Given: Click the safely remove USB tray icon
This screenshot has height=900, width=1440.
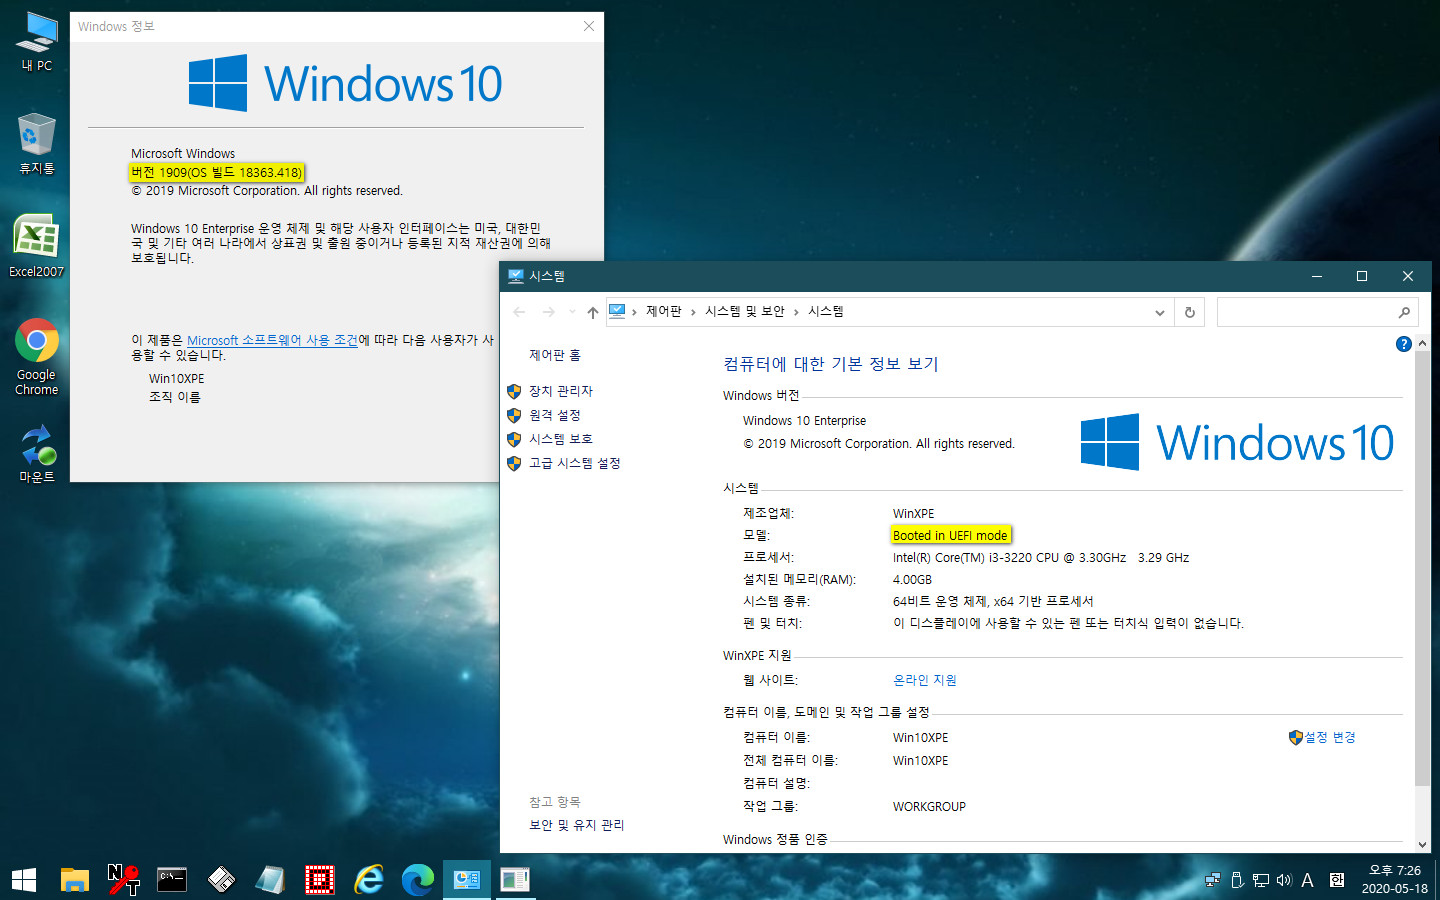Looking at the screenshot, I should [1237, 880].
